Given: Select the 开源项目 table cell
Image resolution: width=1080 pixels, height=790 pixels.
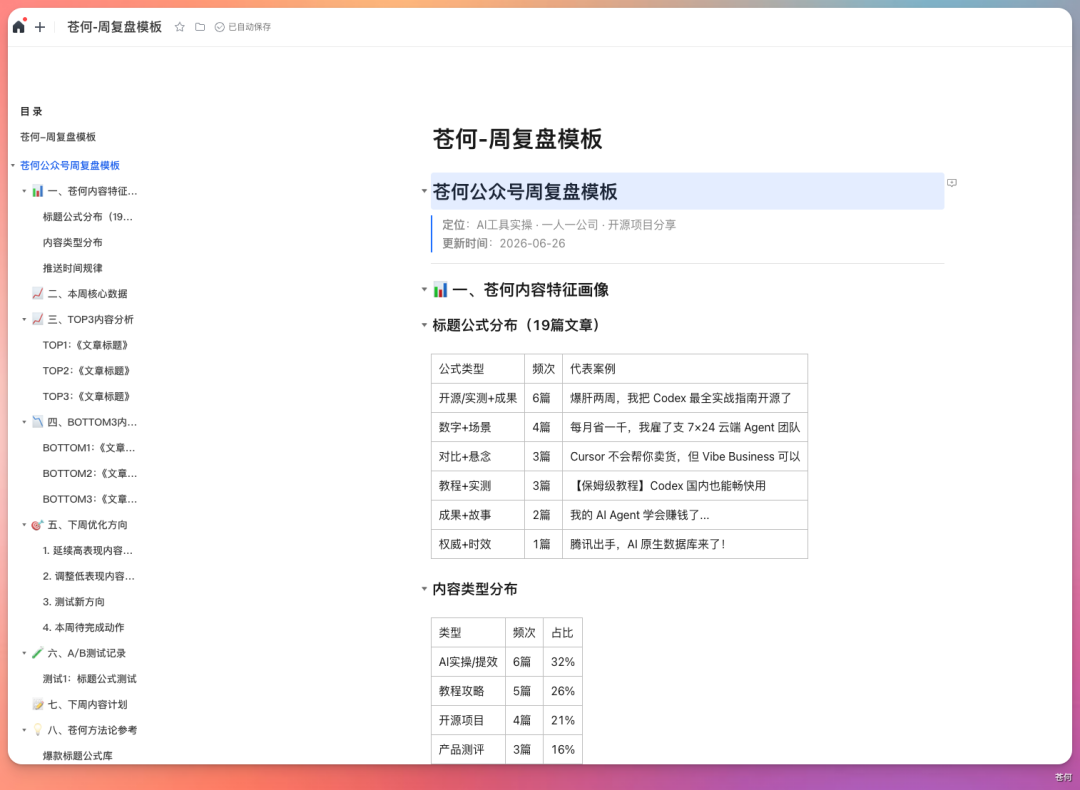Looking at the screenshot, I should point(468,720).
